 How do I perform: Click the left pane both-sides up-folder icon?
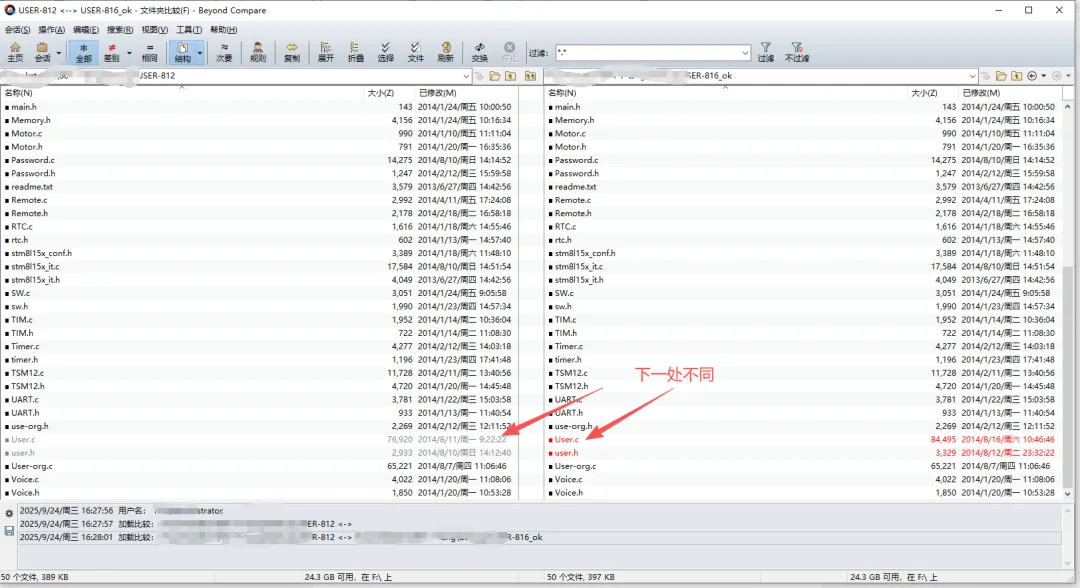[530, 76]
